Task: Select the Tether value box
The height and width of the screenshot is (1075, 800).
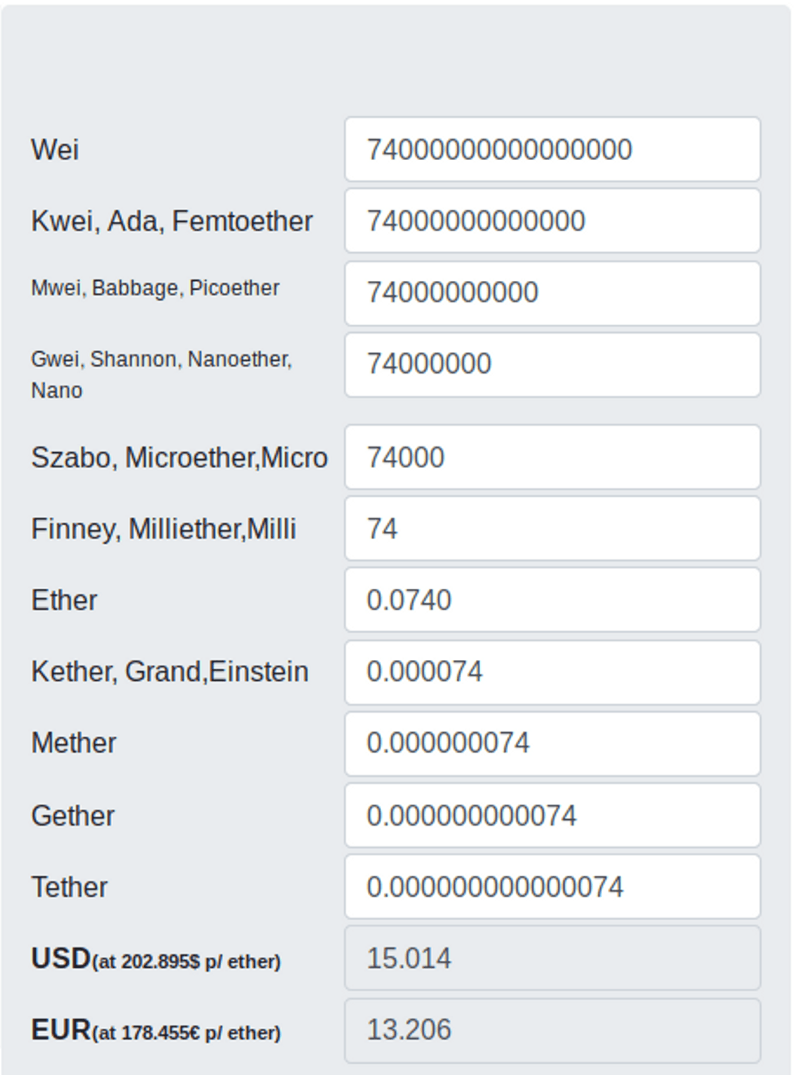Action: click(553, 886)
